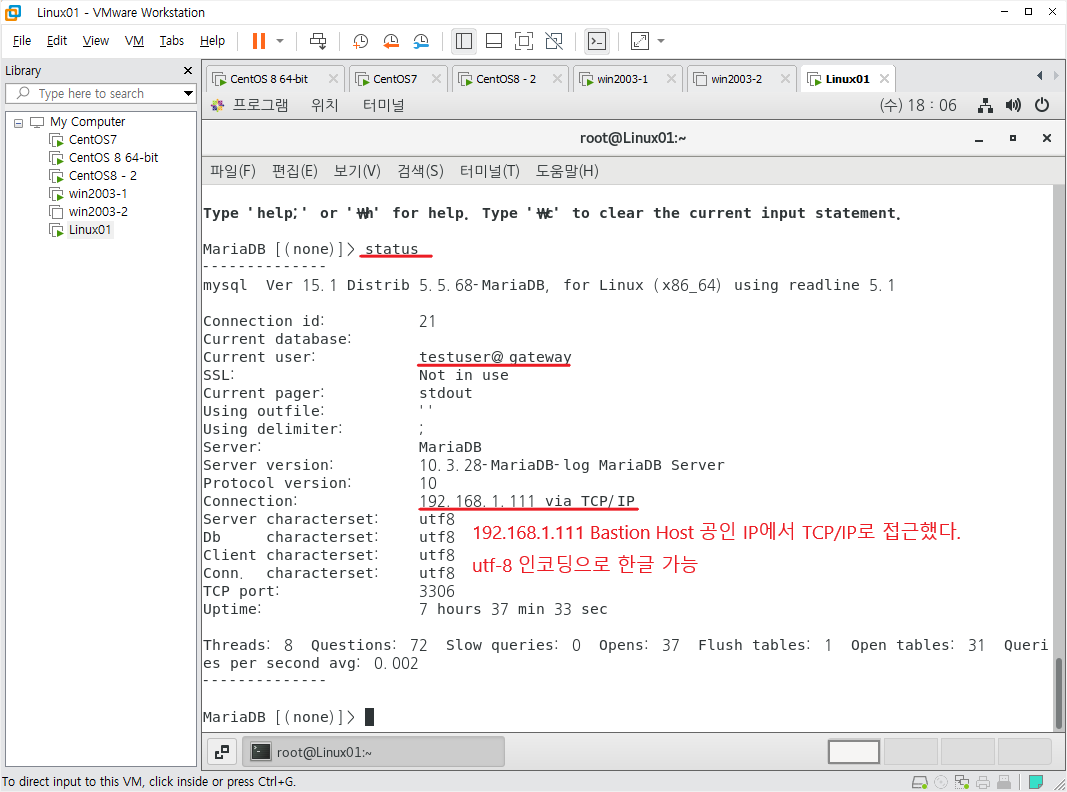Revert the VM to its previous snapshot
This screenshot has height=792, width=1067.
tap(391, 41)
